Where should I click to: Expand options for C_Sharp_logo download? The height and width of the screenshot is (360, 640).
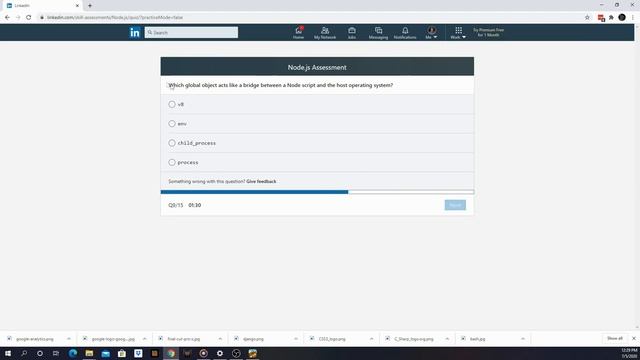447,339
